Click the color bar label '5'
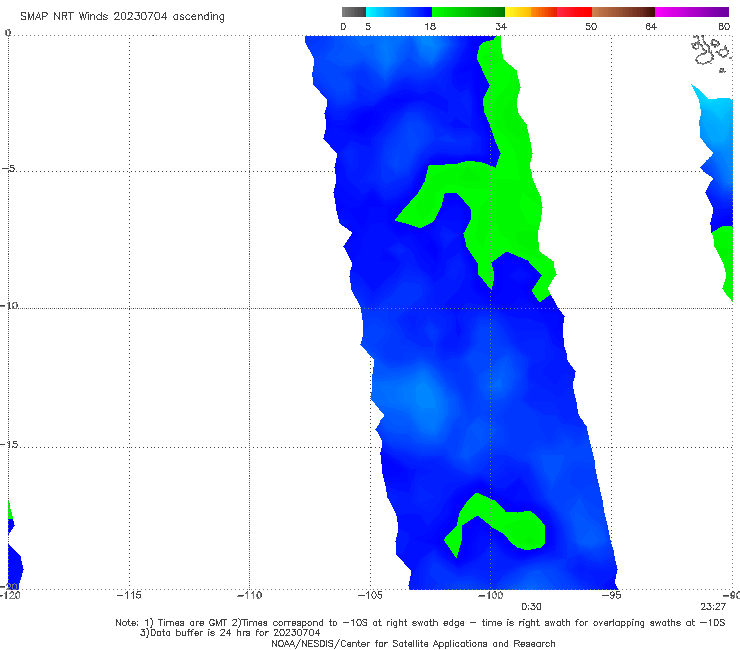 (368, 26)
